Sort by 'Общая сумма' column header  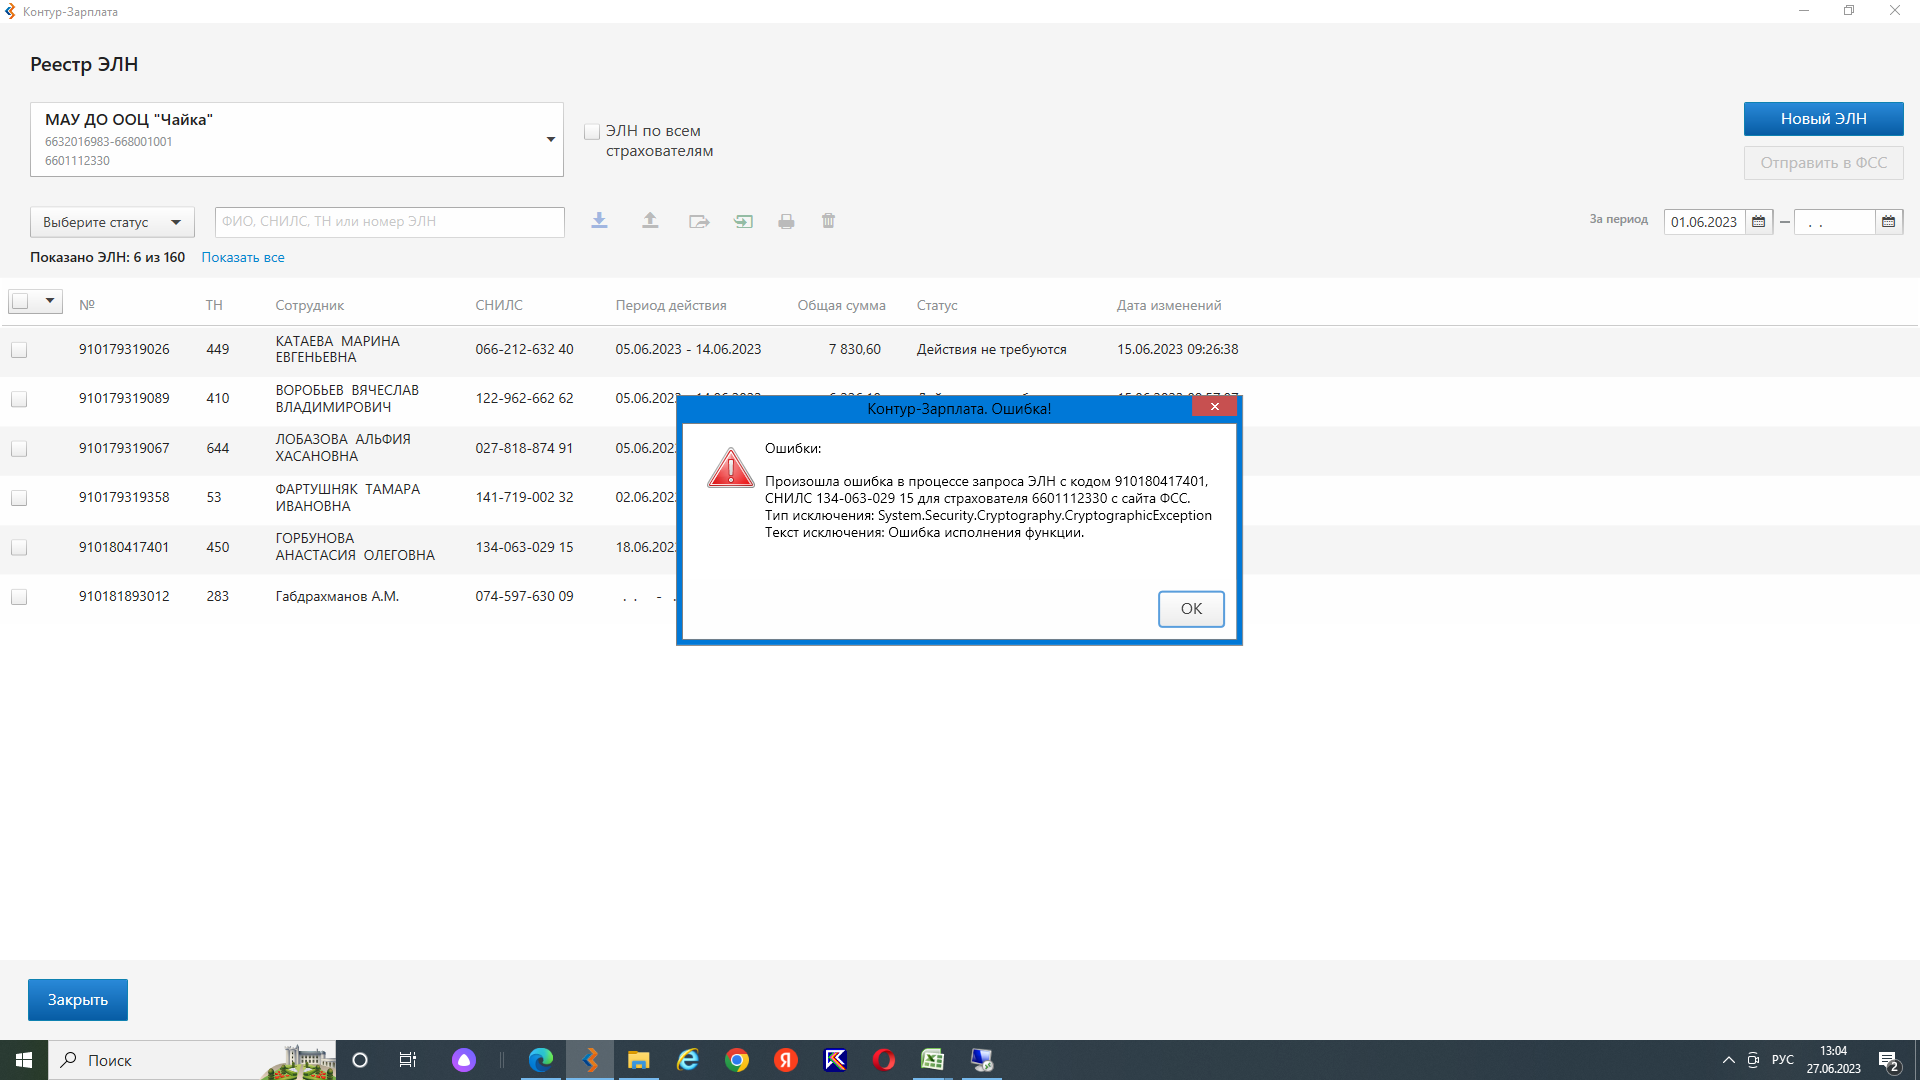[x=841, y=306]
